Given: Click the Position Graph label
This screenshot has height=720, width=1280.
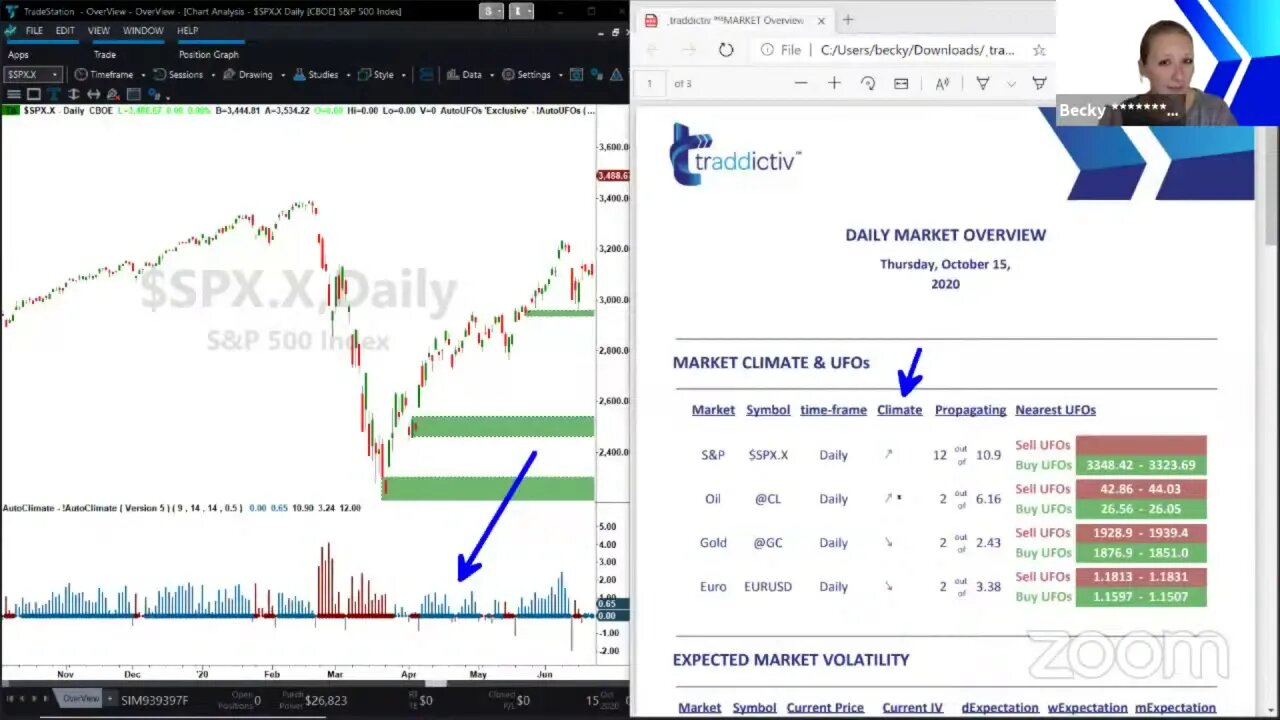Looking at the screenshot, I should tap(209, 55).
